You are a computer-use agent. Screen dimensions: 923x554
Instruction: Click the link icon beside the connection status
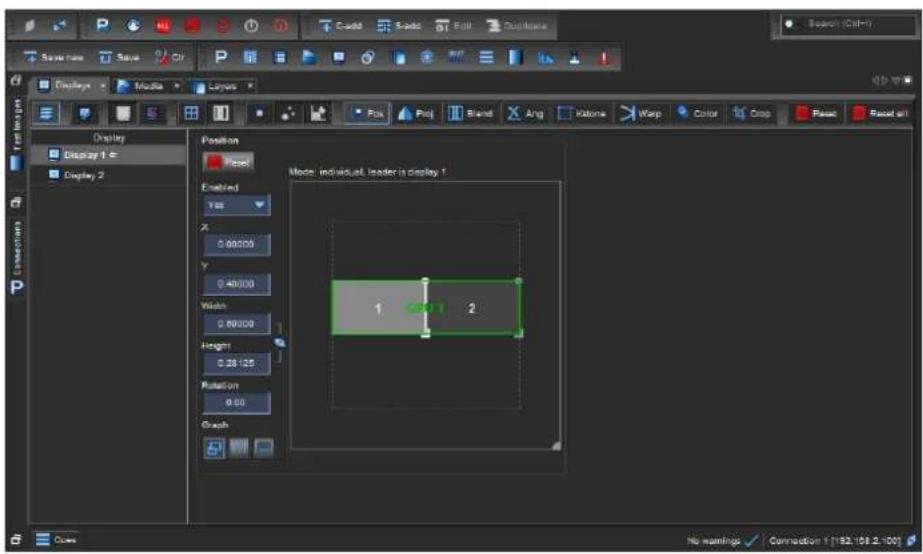[911, 540]
